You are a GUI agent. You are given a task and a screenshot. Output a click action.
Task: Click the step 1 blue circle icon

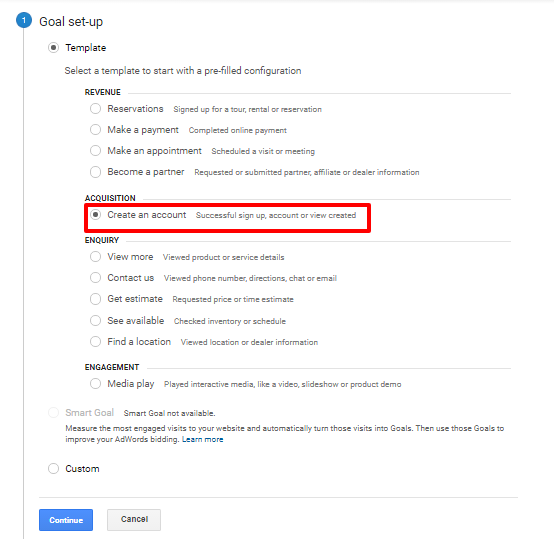point(24,20)
